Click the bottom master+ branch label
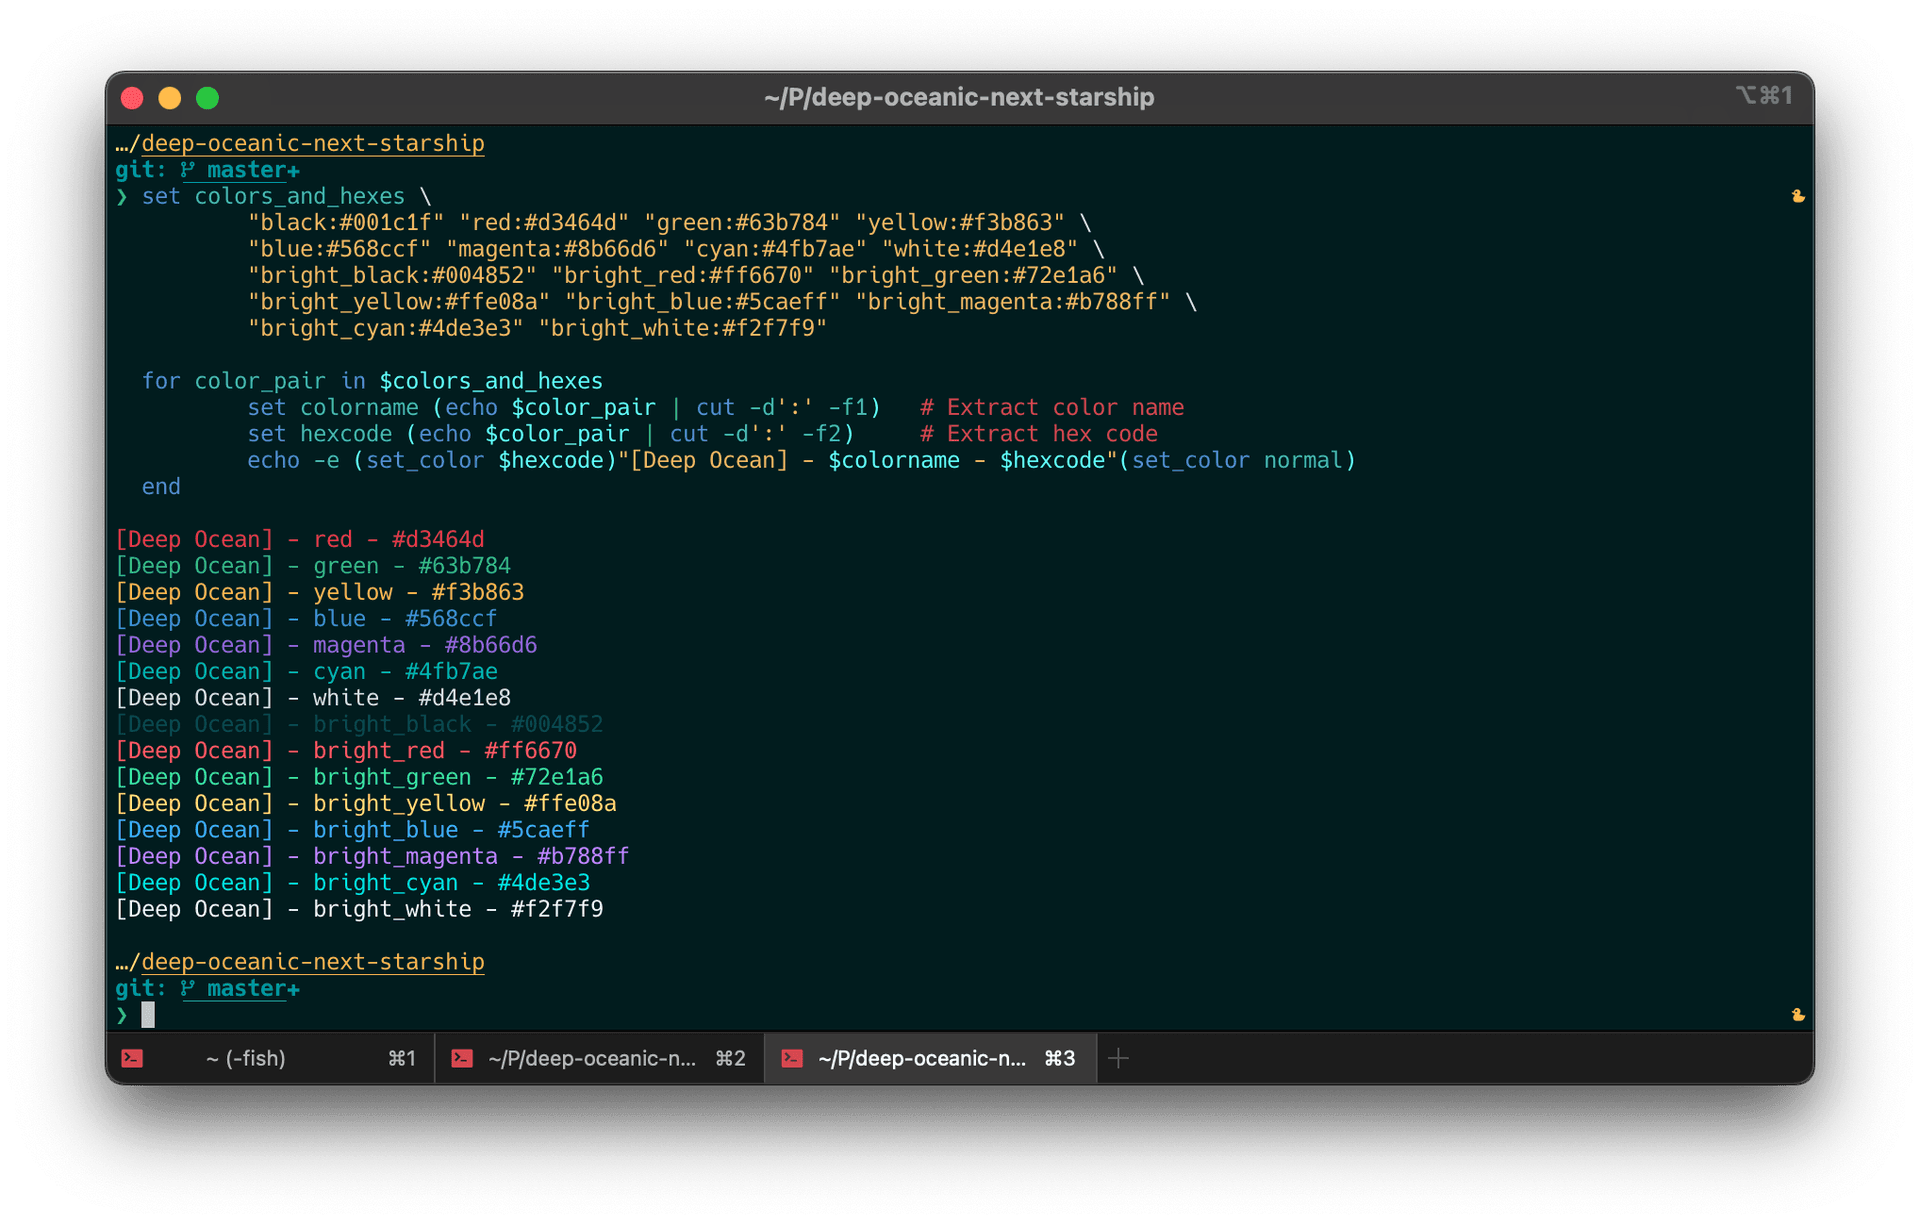Image resolution: width=1920 pixels, height=1224 pixels. (x=253, y=989)
